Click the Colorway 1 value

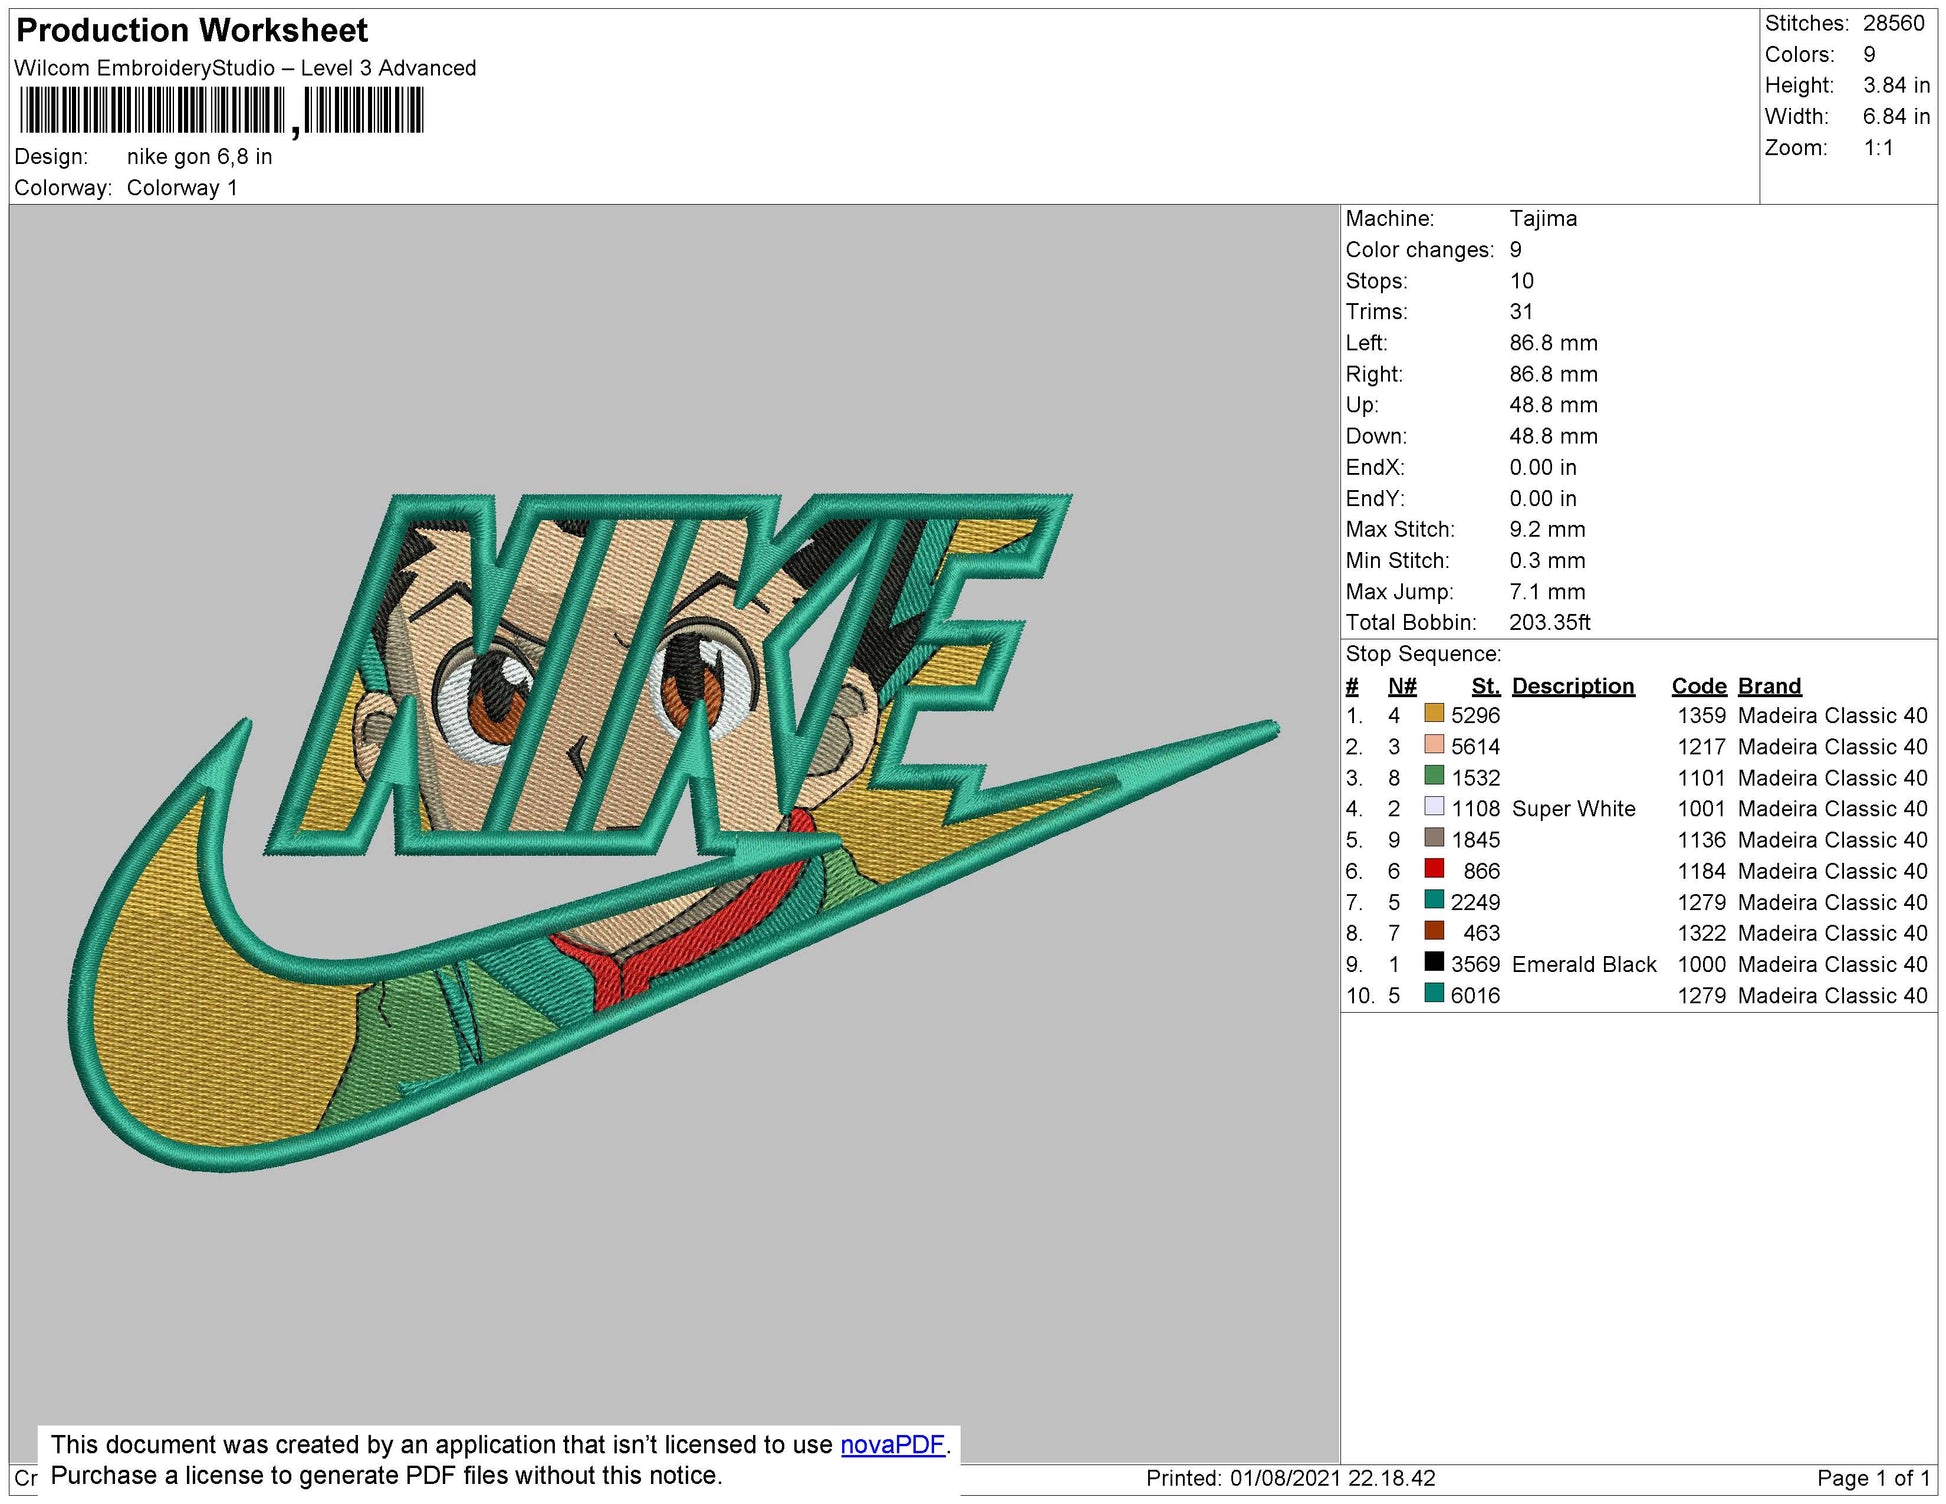point(185,184)
